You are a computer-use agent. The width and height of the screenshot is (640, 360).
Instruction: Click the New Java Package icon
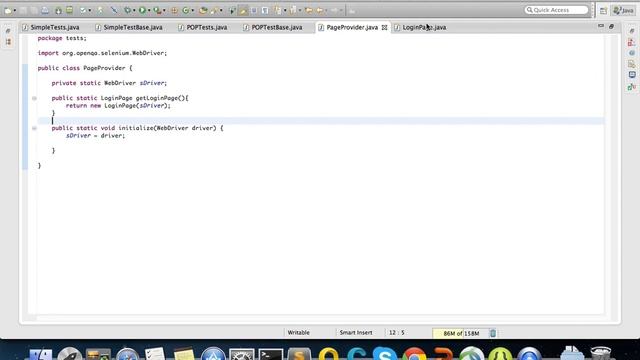[x=174, y=11]
